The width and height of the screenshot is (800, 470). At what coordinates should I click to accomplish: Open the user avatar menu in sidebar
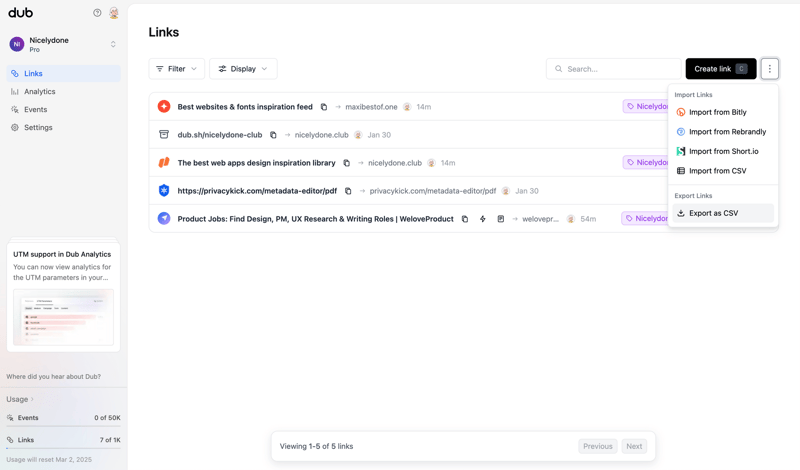click(114, 13)
